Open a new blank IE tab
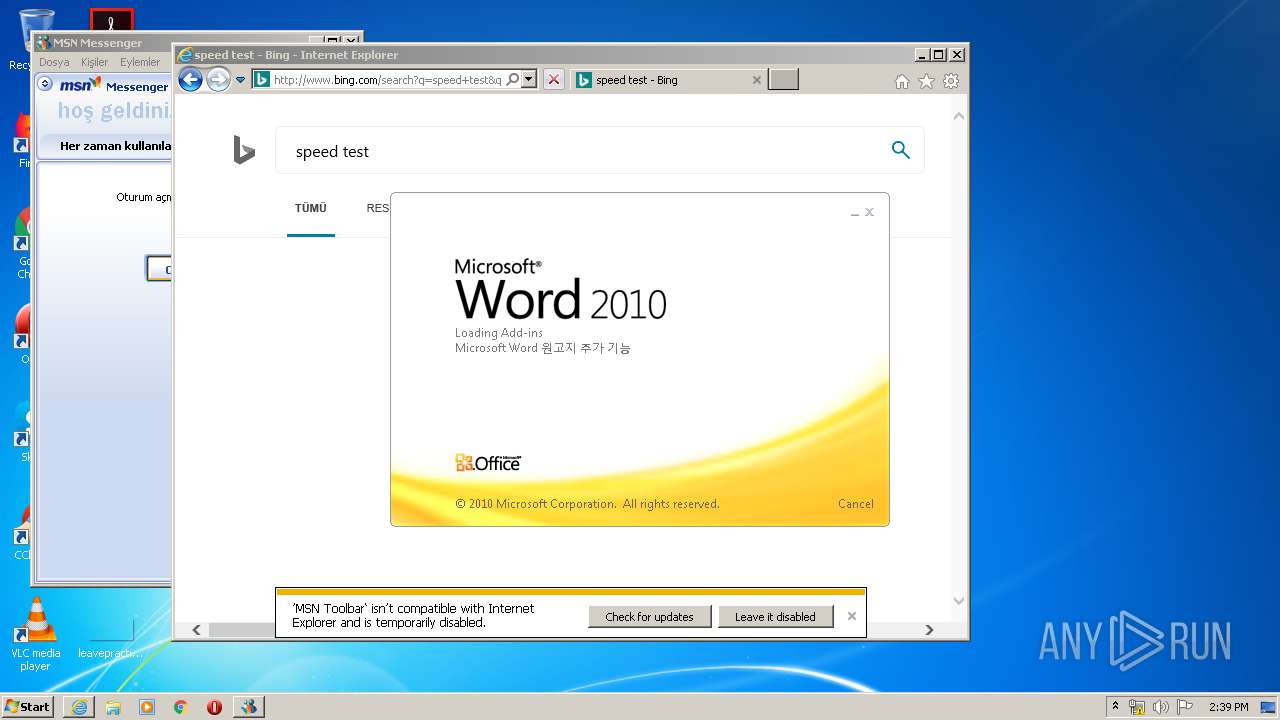Screen dimensions: 1280x720 point(783,80)
